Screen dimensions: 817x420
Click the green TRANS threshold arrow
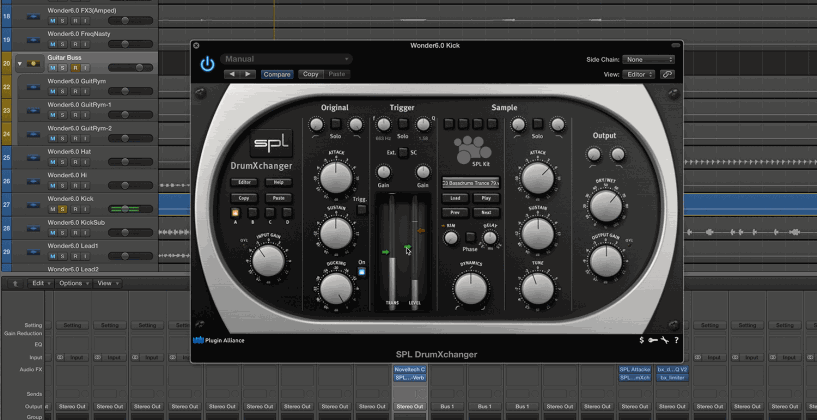tap(386, 252)
